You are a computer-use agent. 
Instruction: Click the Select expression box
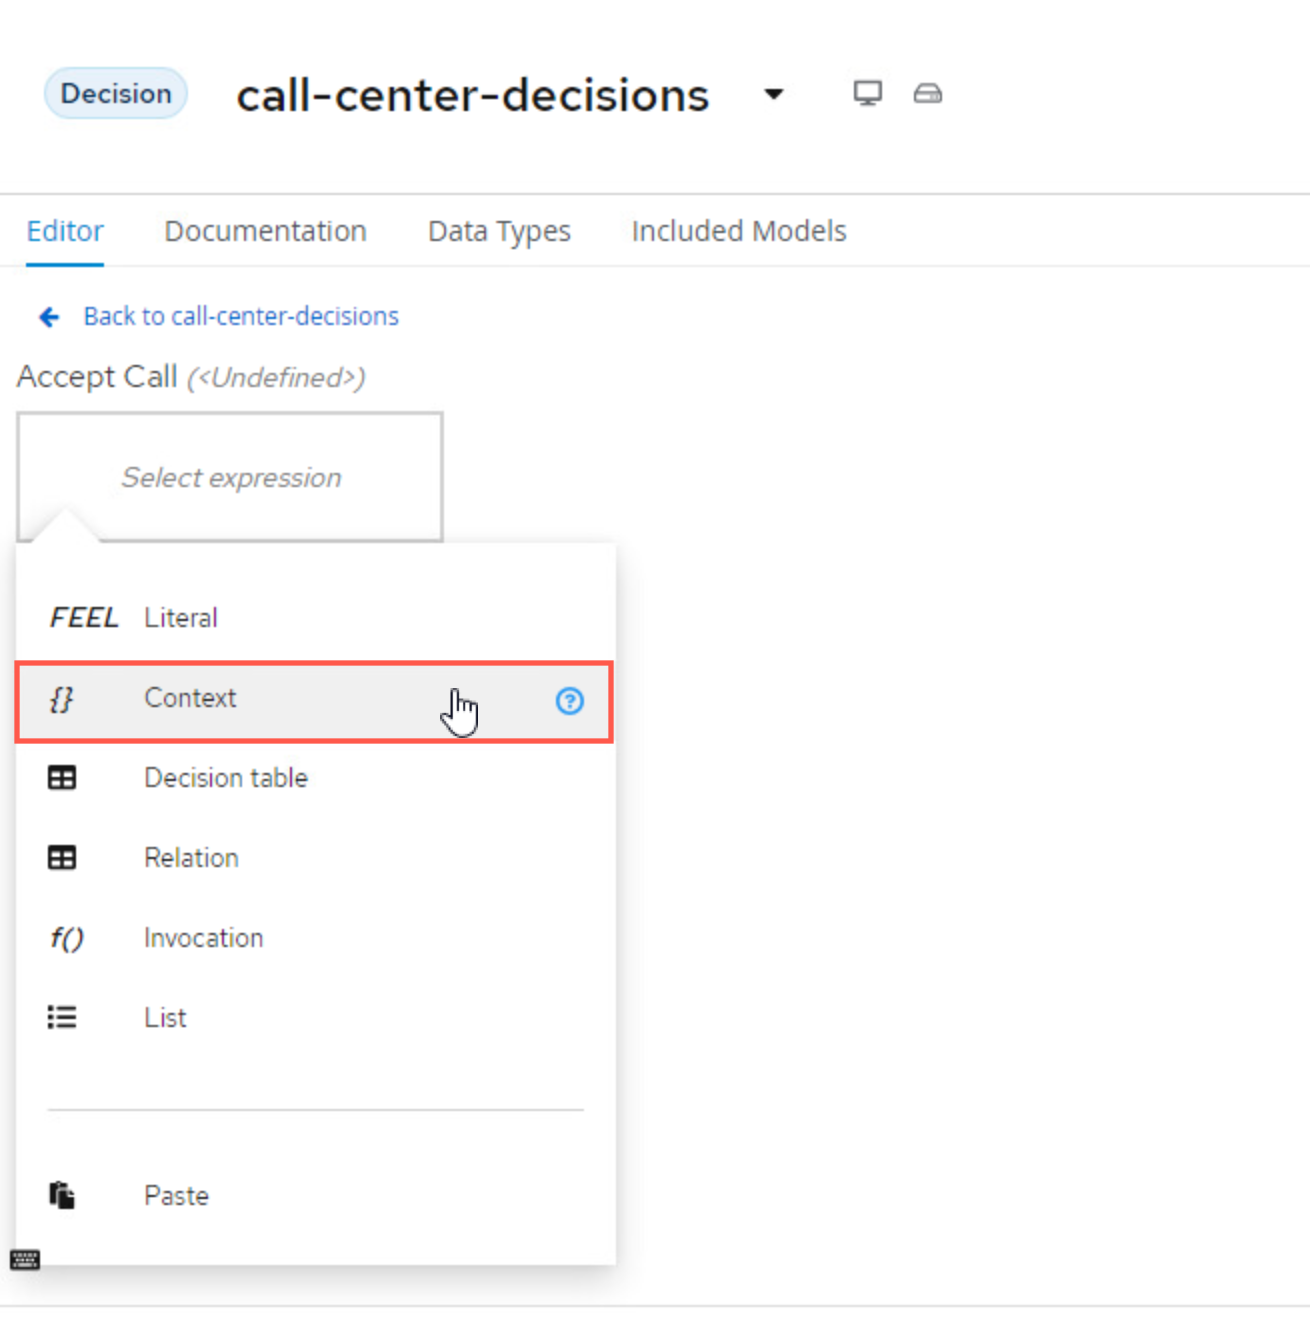point(230,477)
